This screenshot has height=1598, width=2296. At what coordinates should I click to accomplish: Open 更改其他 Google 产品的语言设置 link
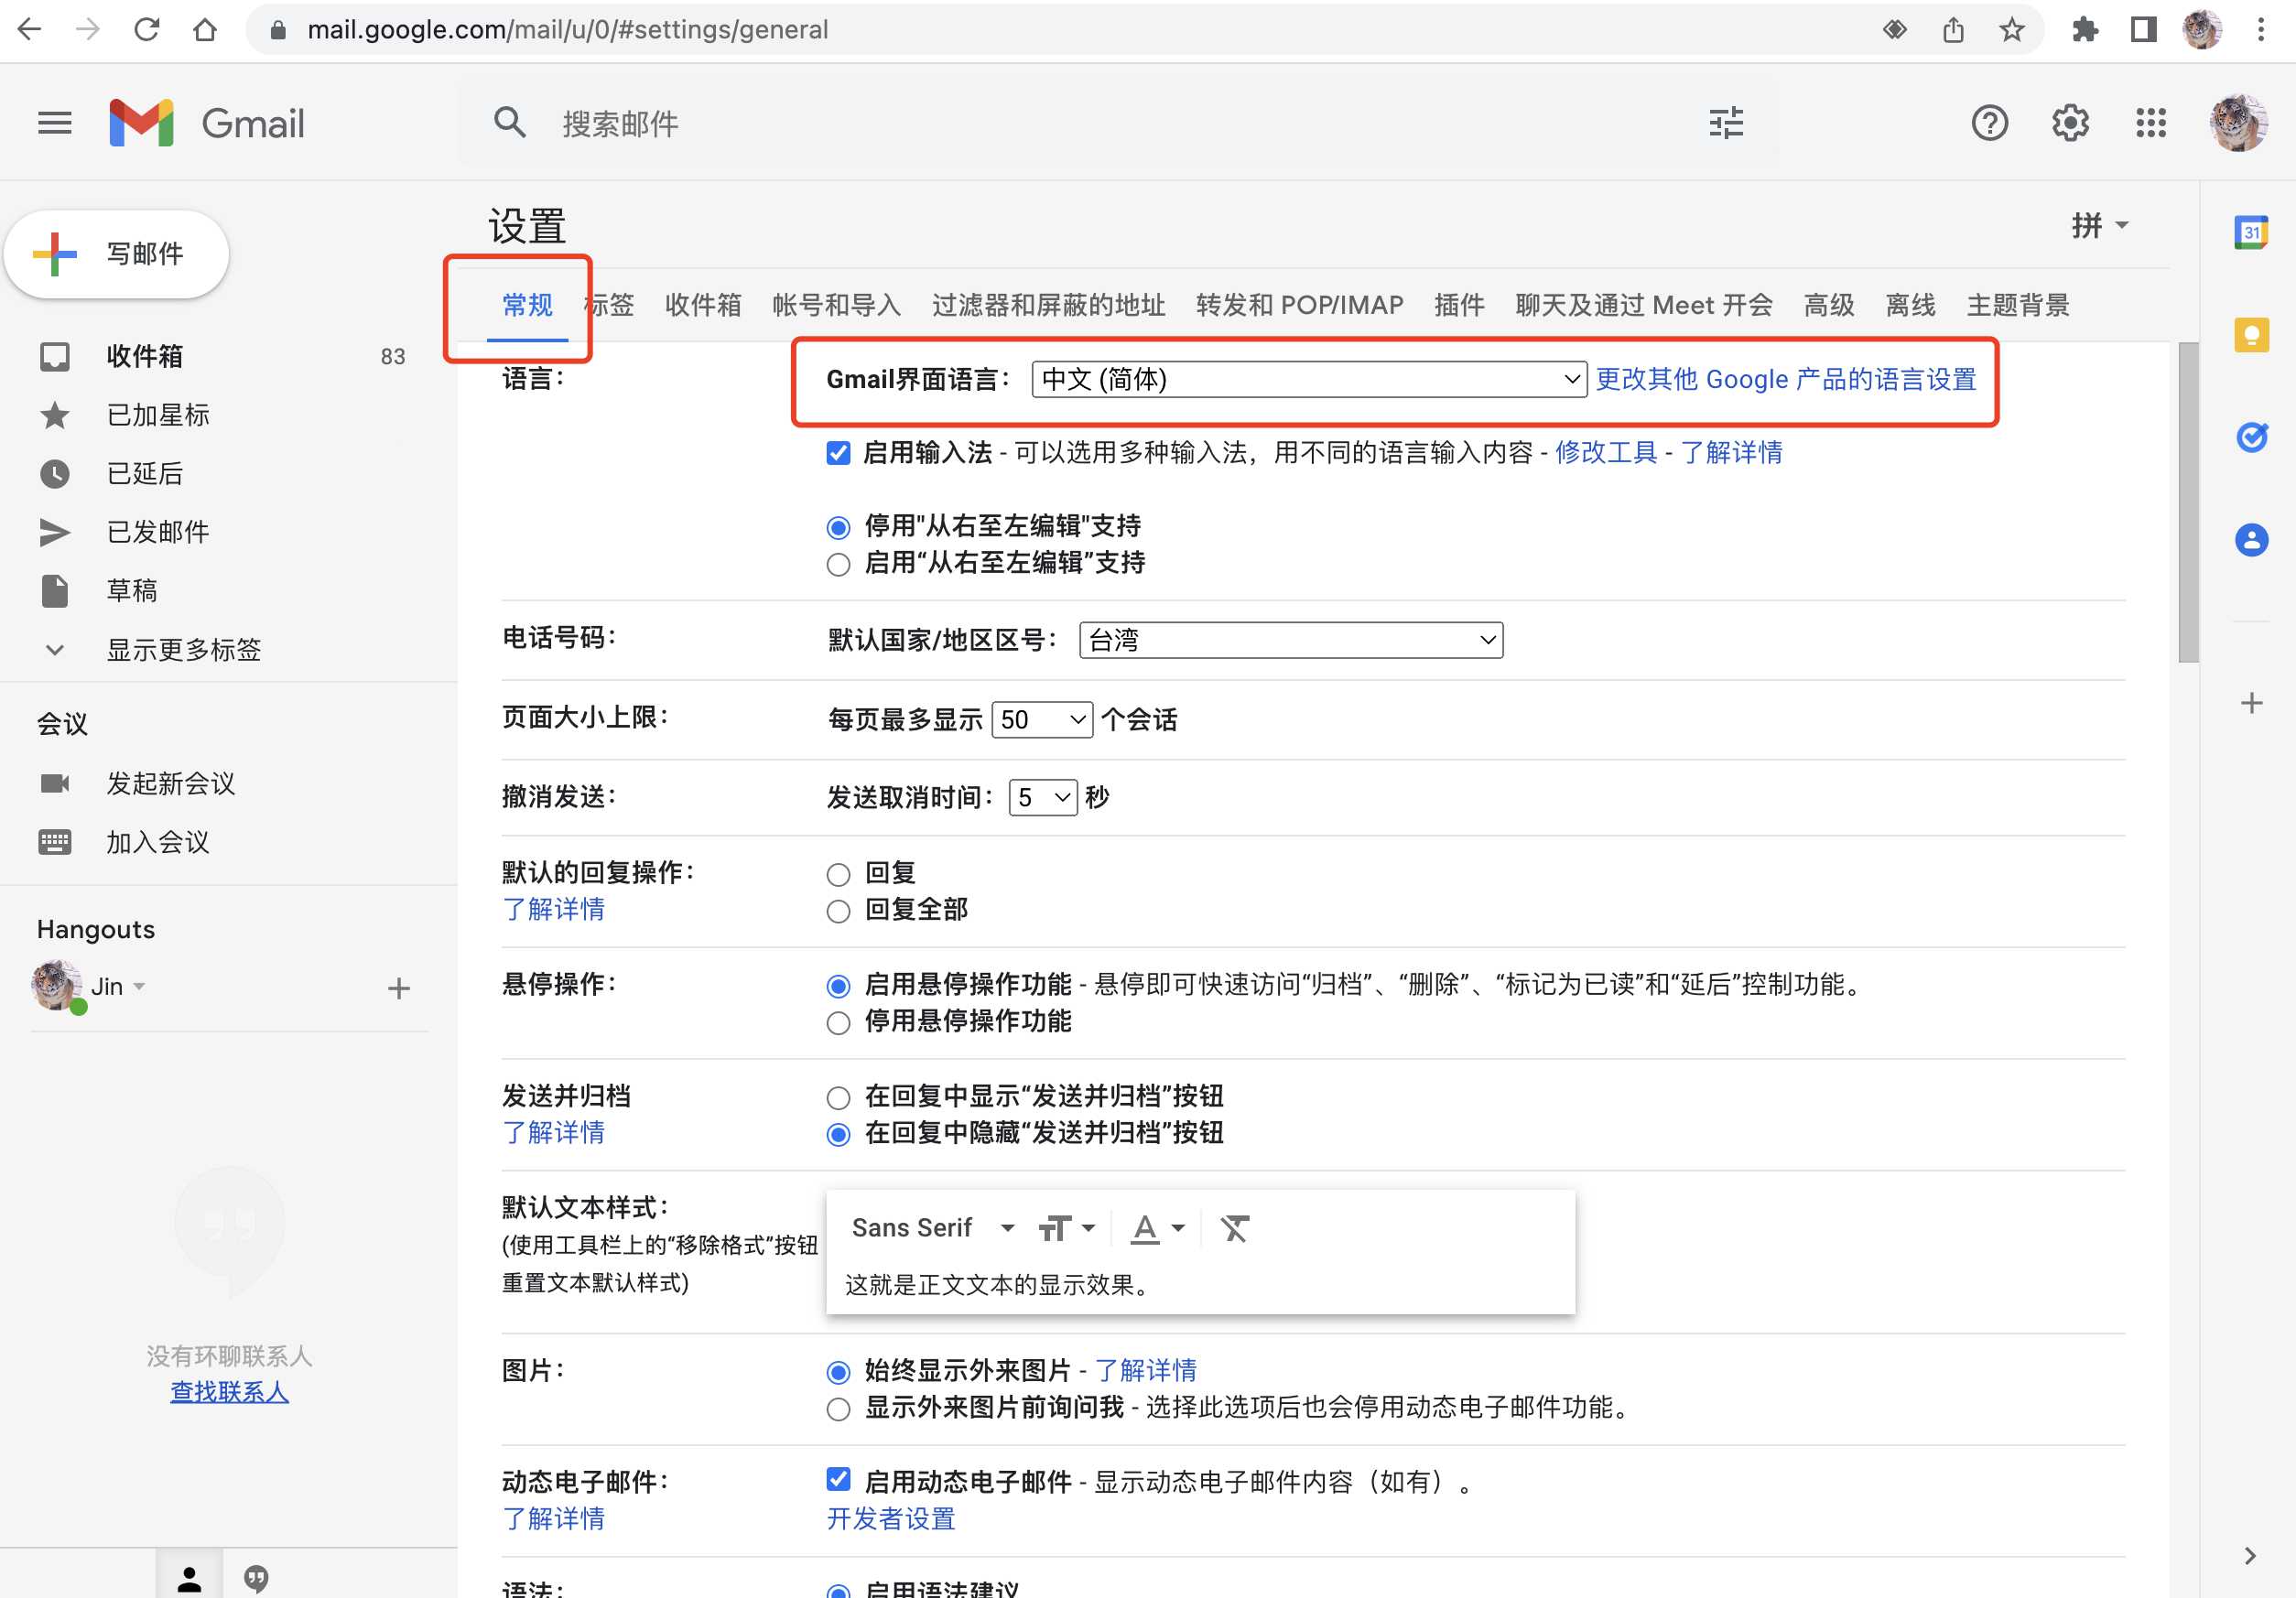(x=1785, y=379)
